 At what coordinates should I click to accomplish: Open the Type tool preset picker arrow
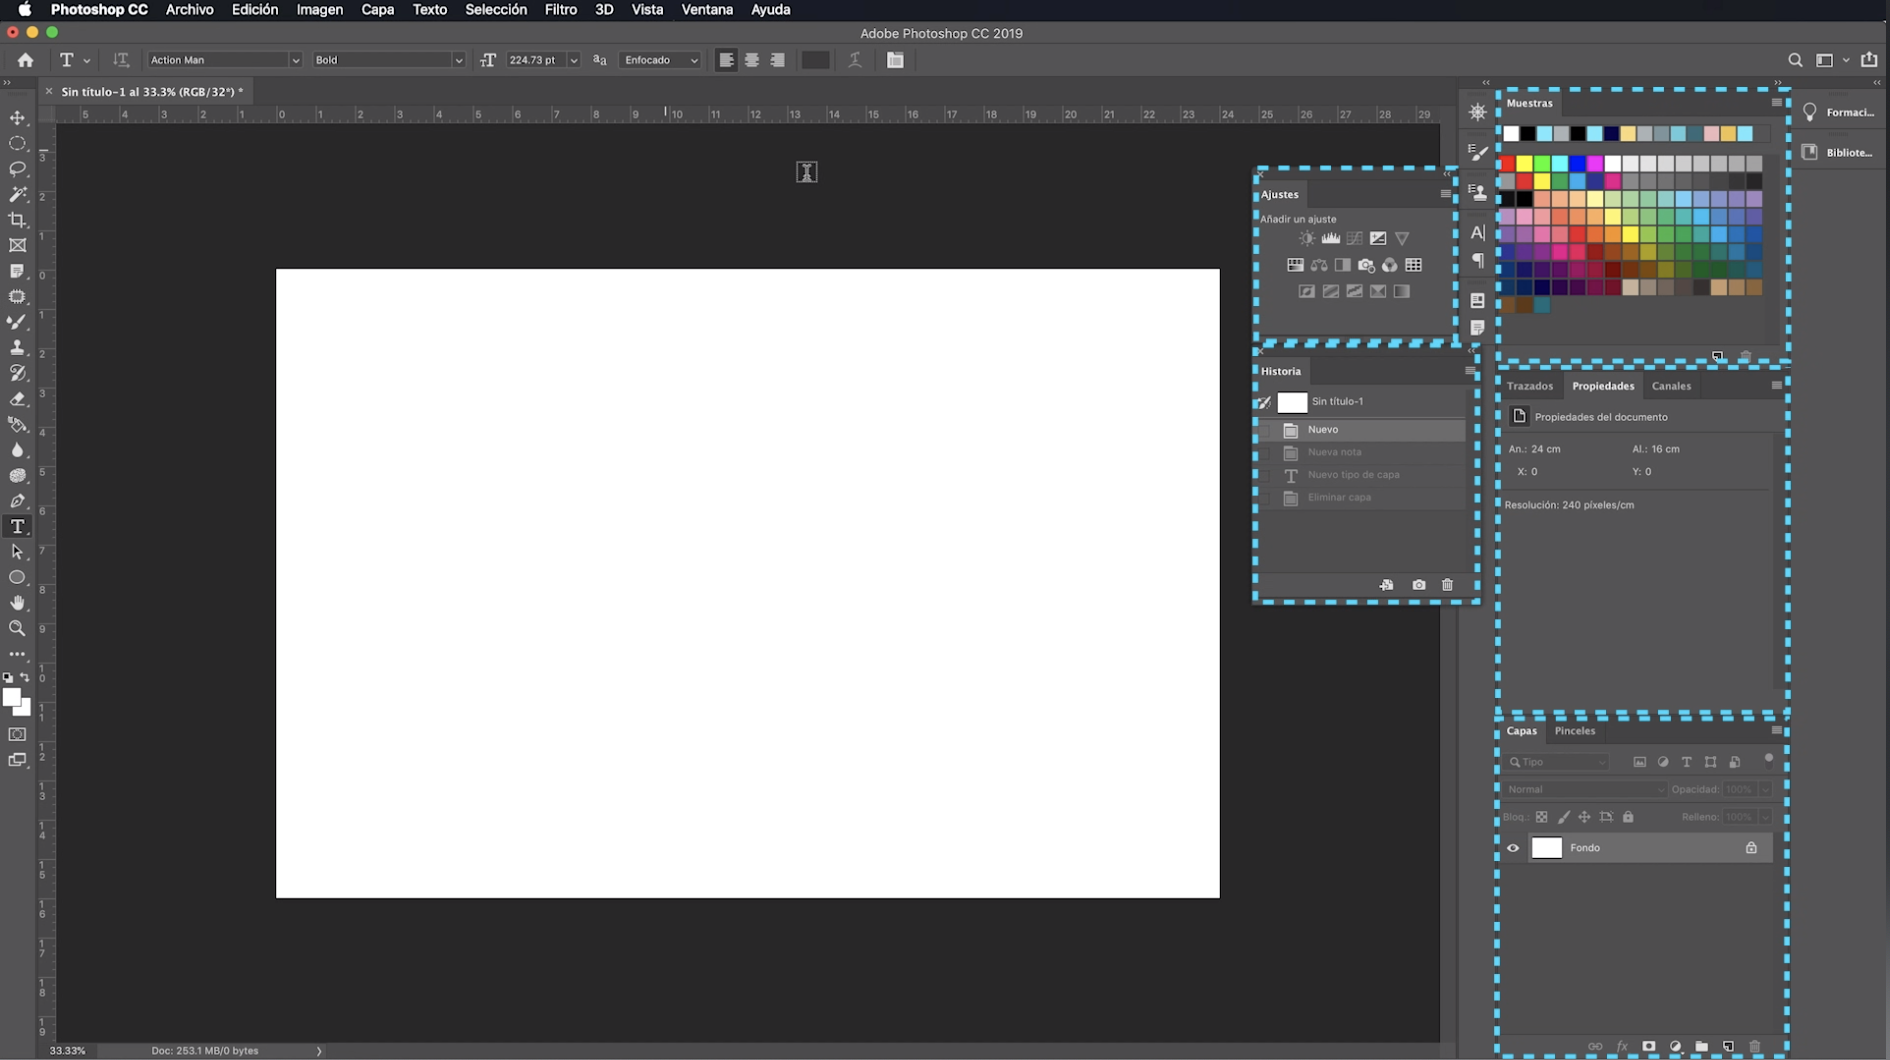(87, 61)
